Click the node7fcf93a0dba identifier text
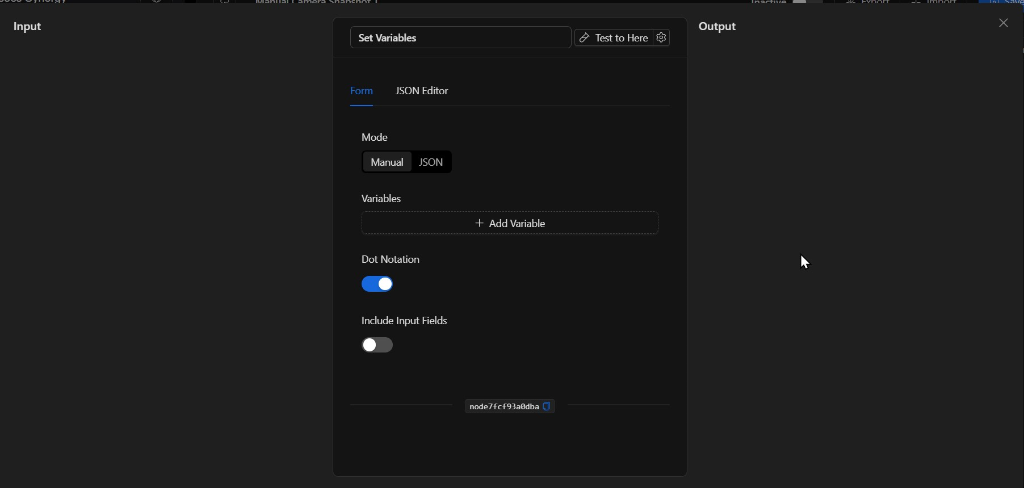The image size is (1024, 488). coord(504,406)
